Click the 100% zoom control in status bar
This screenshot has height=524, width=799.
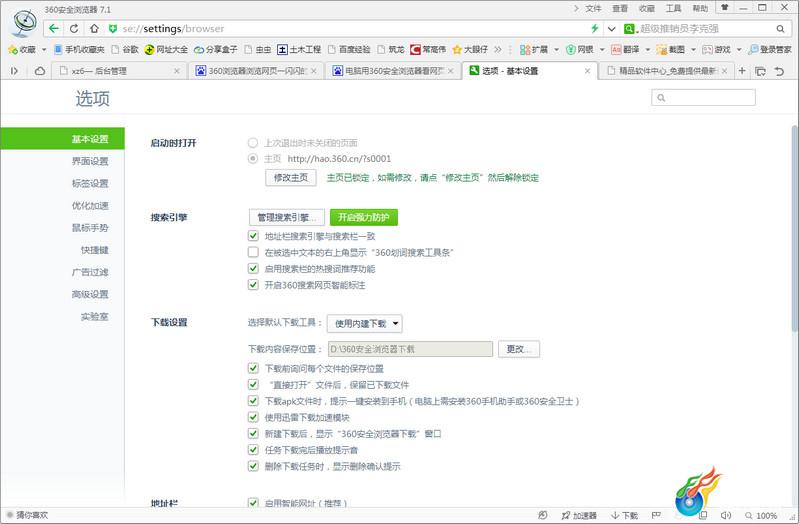tap(761, 515)
